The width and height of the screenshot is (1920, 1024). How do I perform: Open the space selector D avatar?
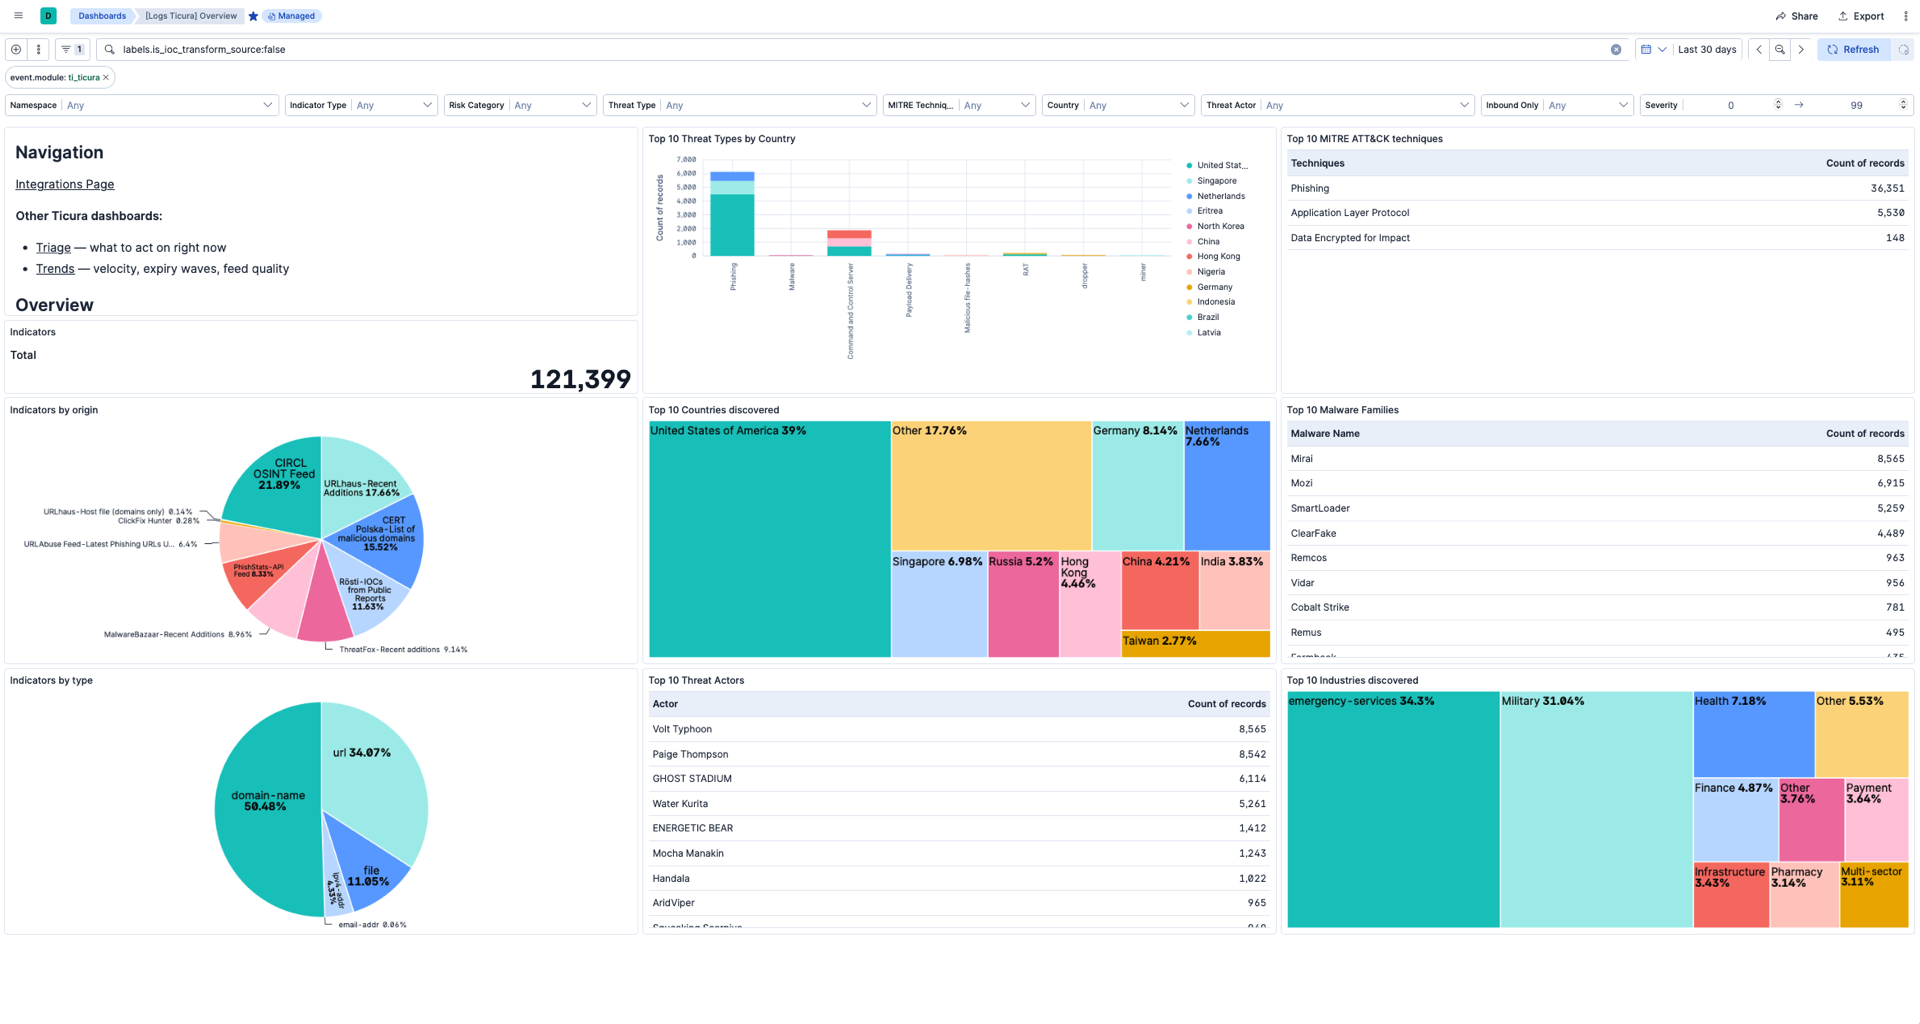[x=48, y=16]
